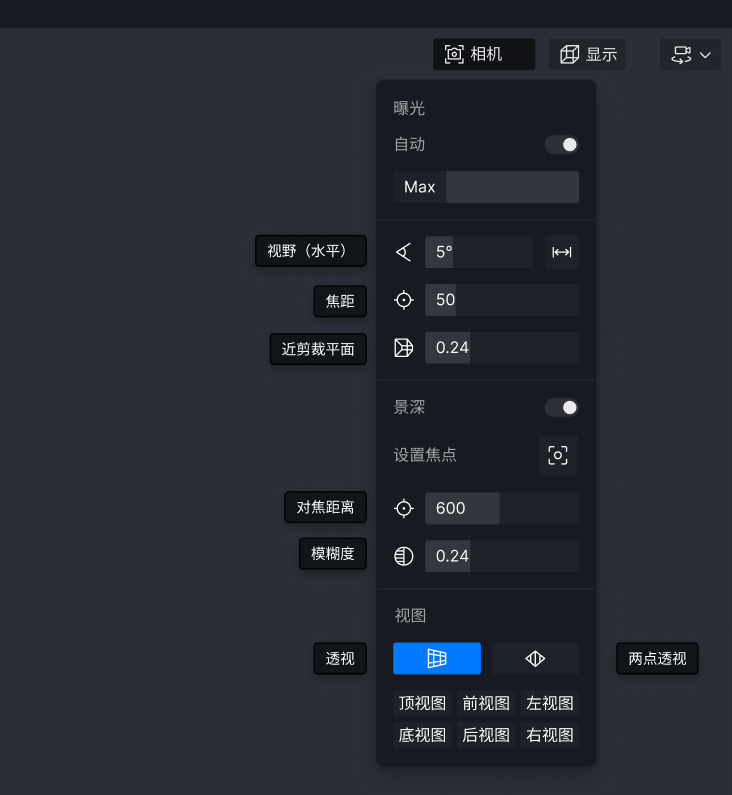Viewport: 732px width, 795px height.
Task: Click the Max exposure slider bar
Action: (486, 187)
